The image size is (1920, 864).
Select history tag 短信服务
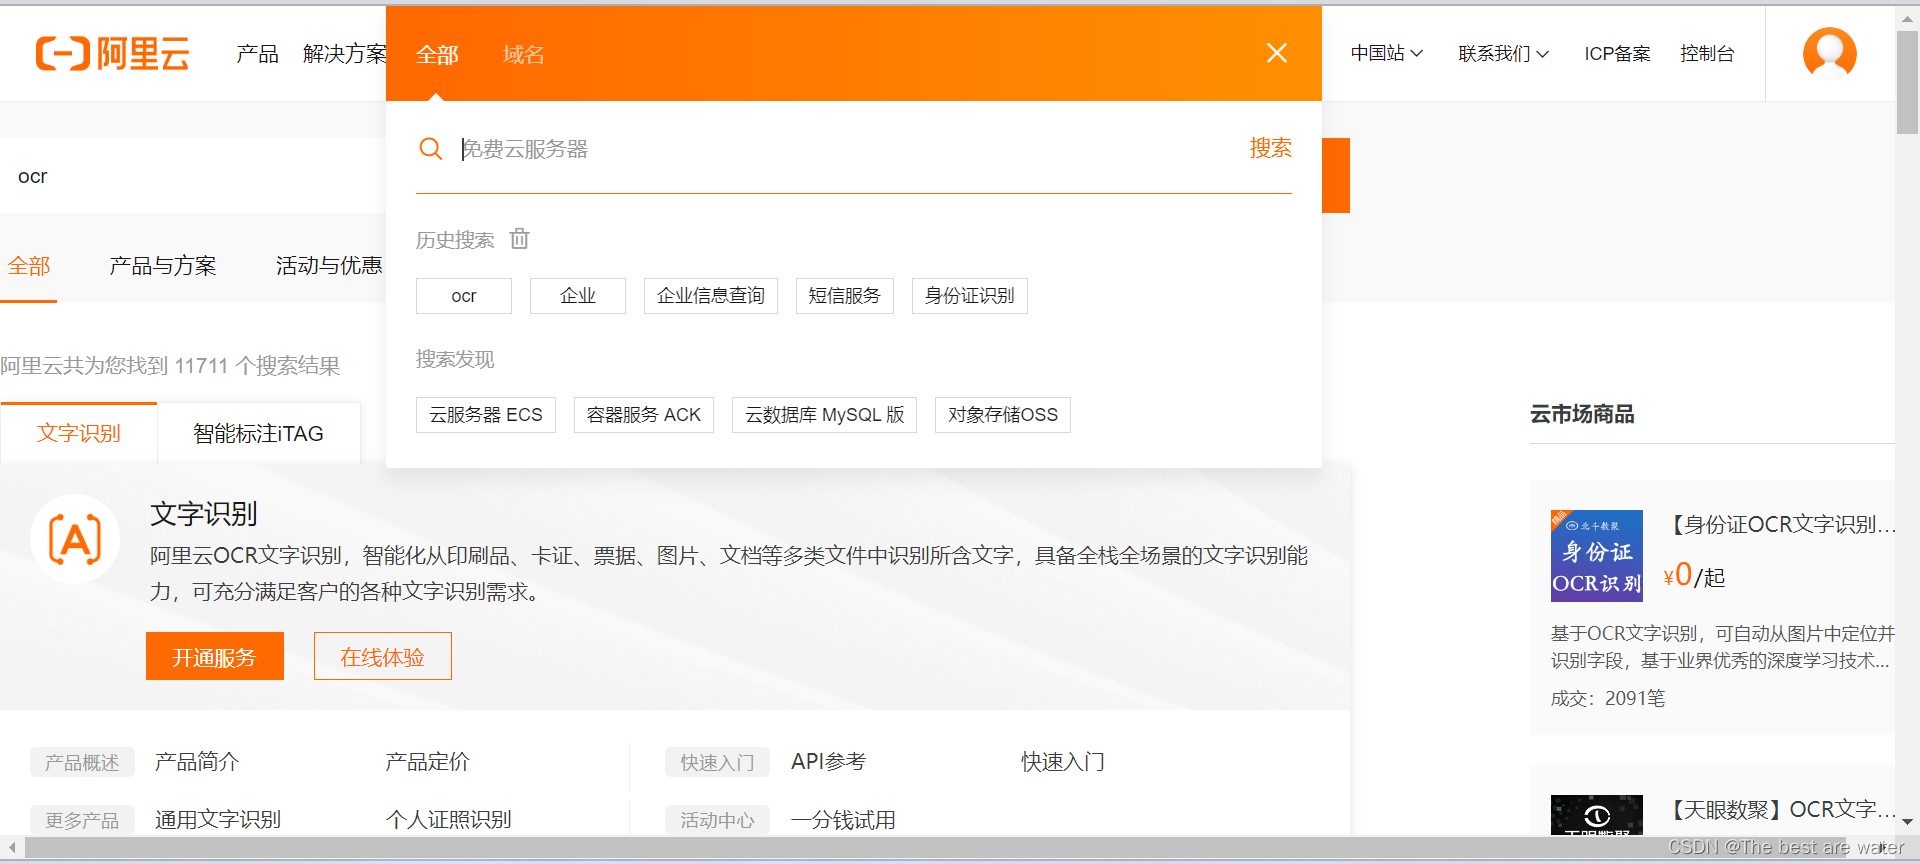(x=845, y=296)
